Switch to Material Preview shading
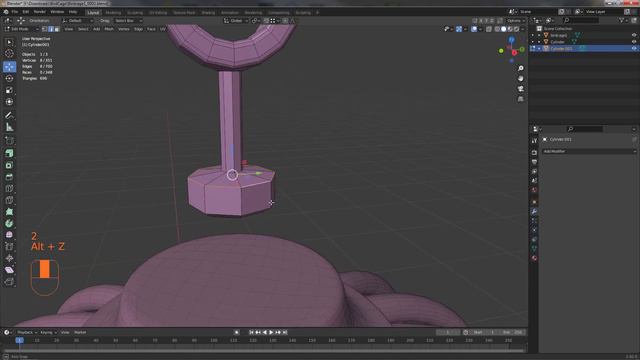 click(x=510, y=29)
